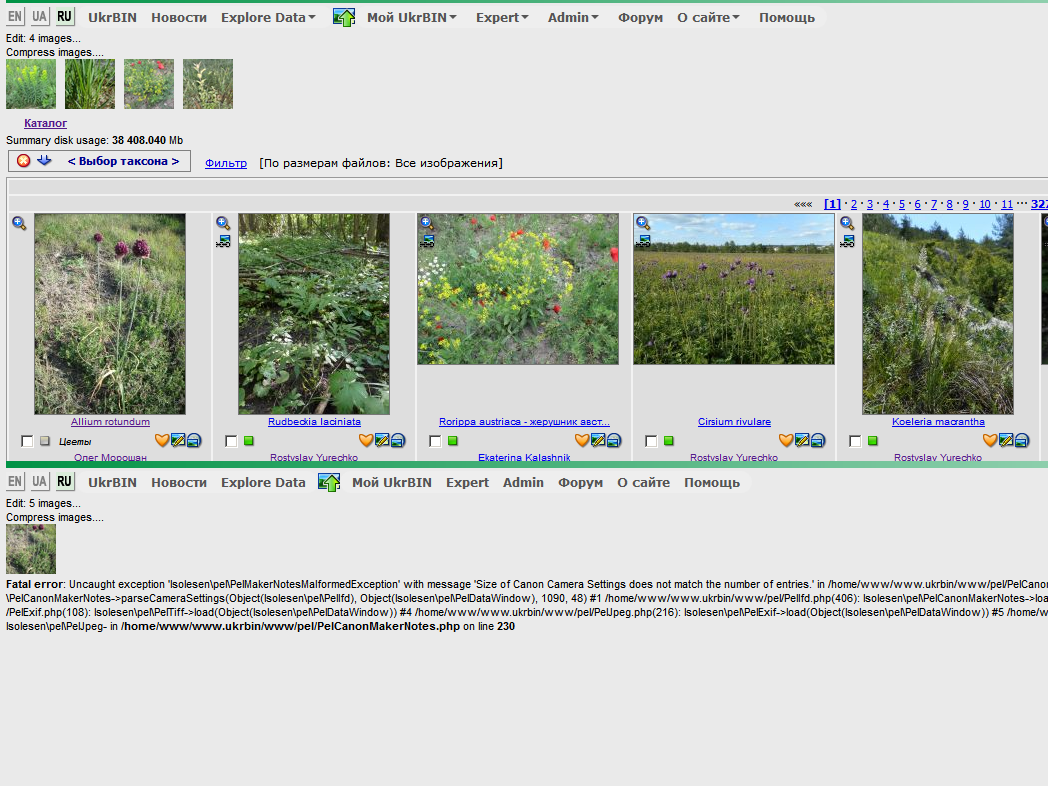Open the Новости menu item in the top bar
The height and width of the screenshot is (786, 1048).
[x=179, y=17]
